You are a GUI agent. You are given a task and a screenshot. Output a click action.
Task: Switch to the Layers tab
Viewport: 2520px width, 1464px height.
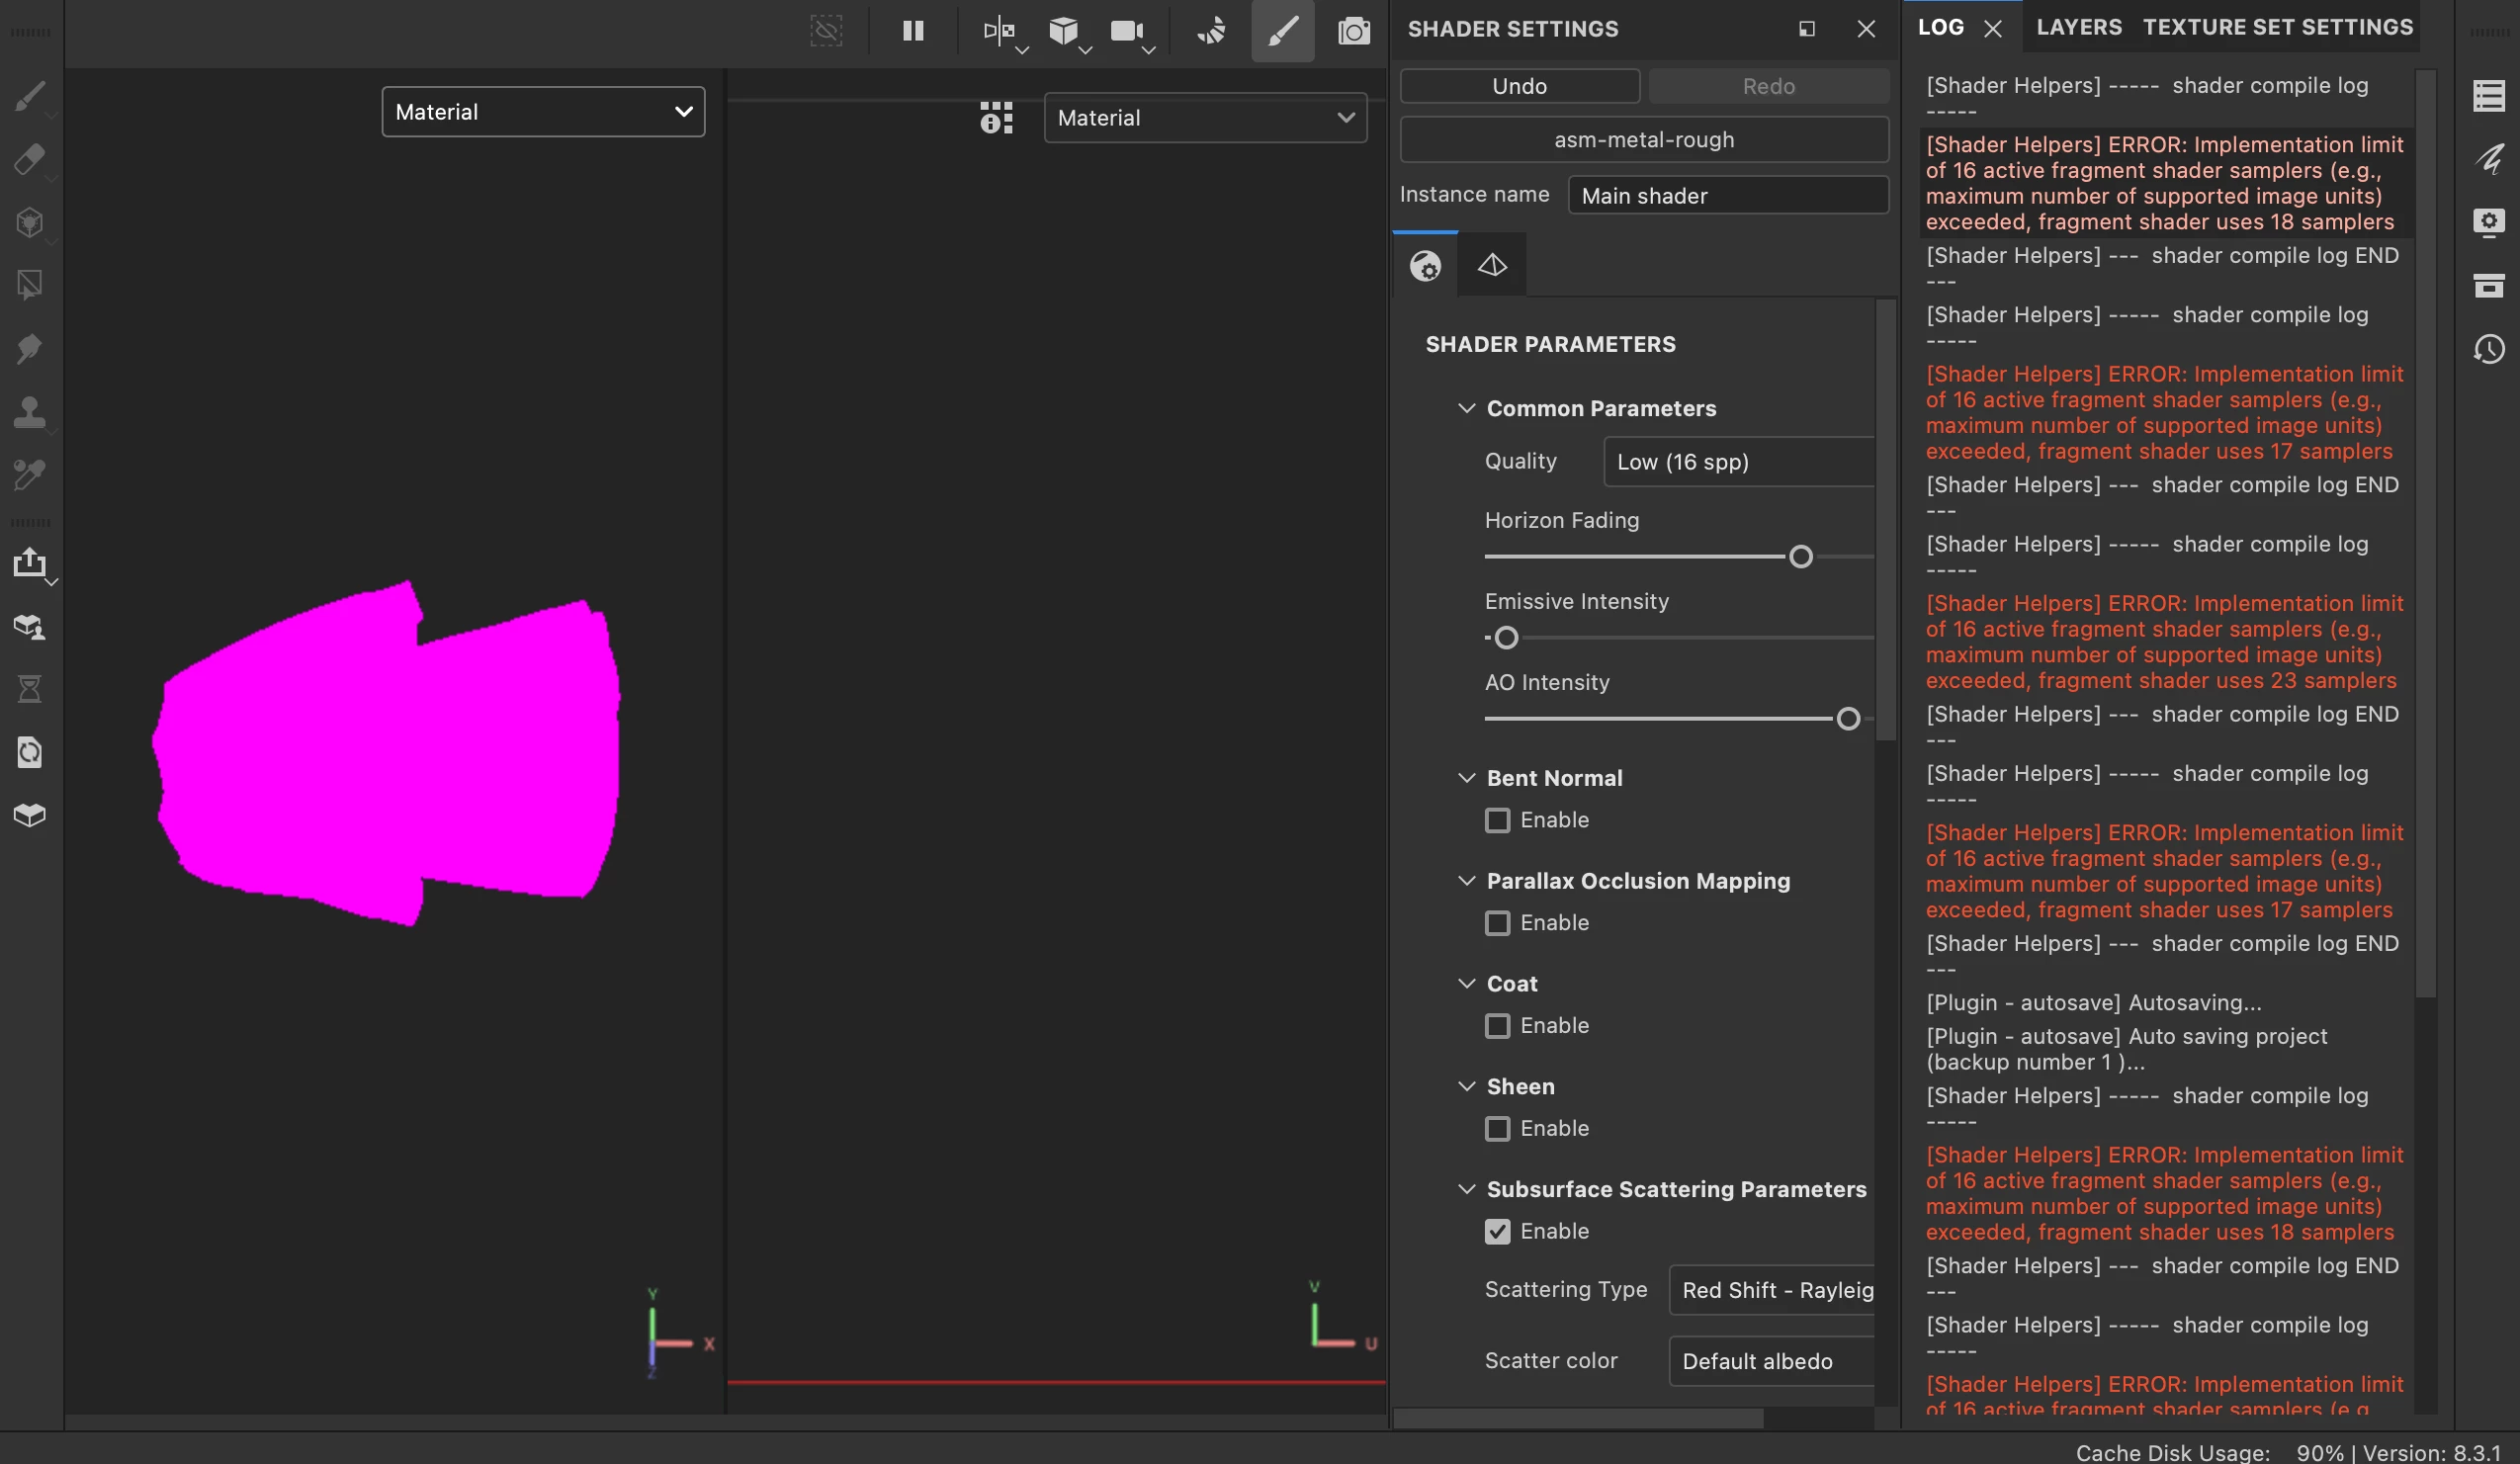pos(2078,27)
